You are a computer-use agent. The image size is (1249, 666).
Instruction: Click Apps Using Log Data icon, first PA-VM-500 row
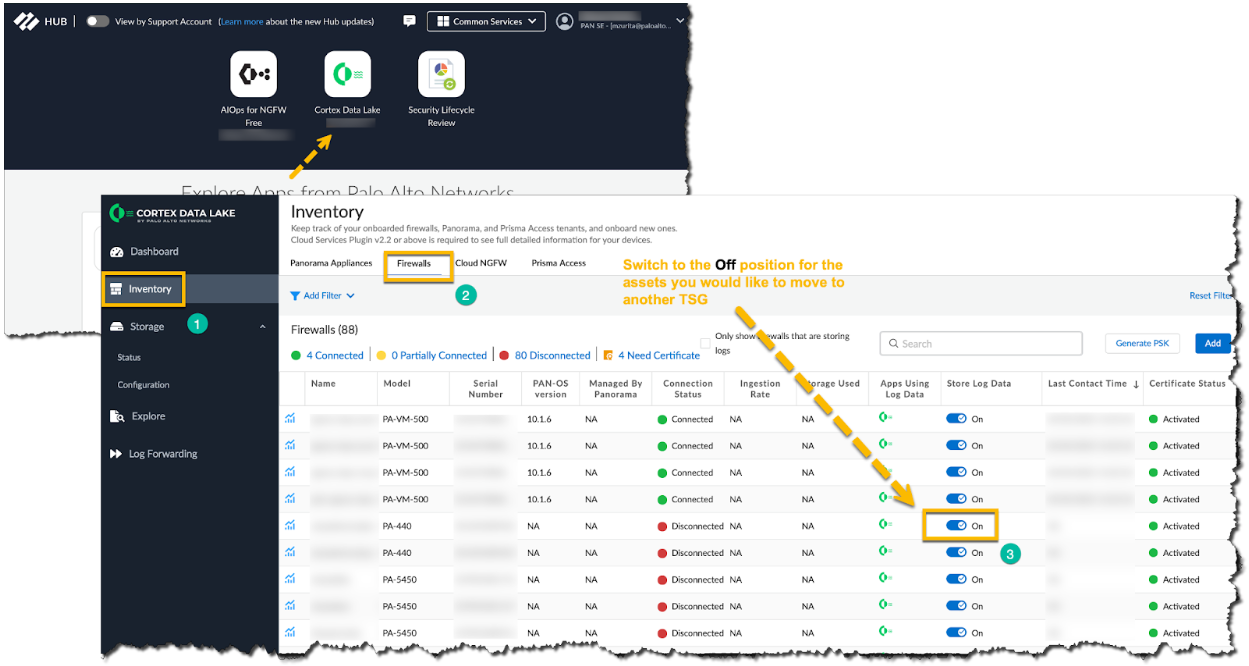pos(886,419)
